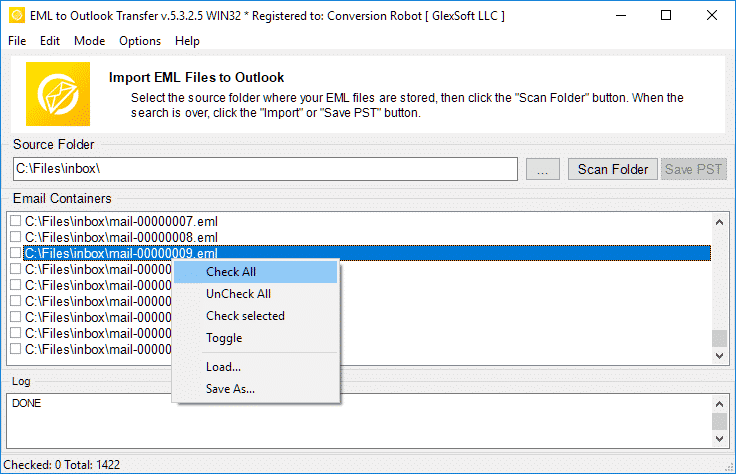Click the Email Containers scroll up arrow

coord(719,222)
